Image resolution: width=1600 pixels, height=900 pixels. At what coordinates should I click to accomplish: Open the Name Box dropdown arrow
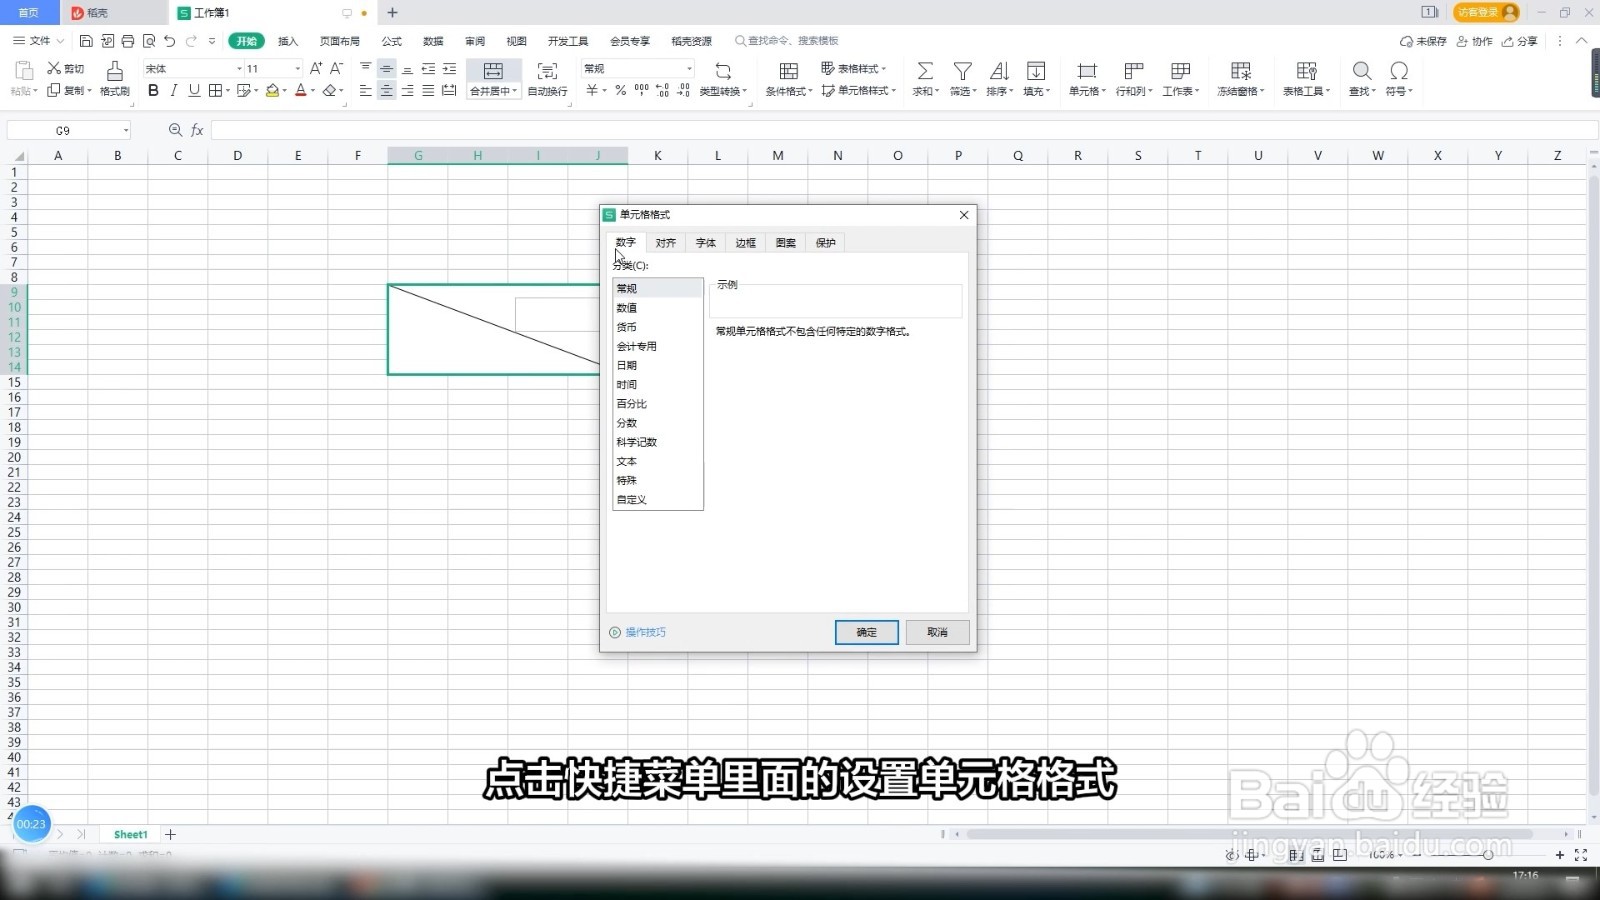pos(126,130)
